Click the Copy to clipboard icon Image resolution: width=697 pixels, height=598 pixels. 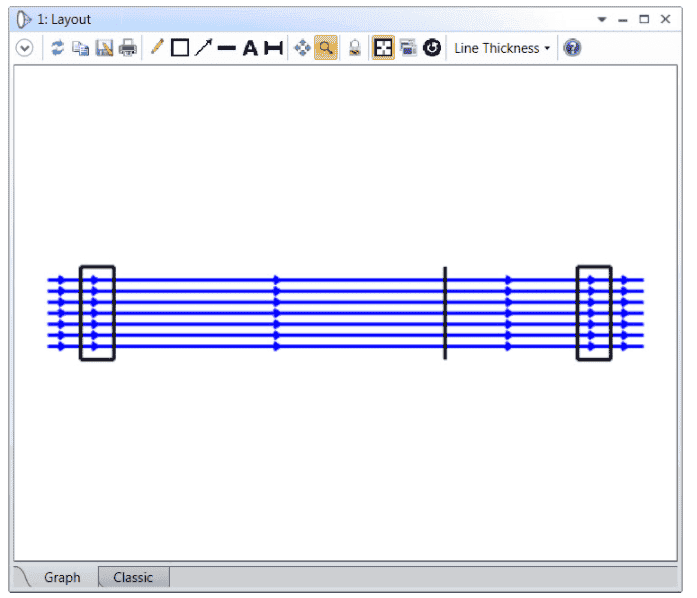pyautogui.click(x=80, y=48)
